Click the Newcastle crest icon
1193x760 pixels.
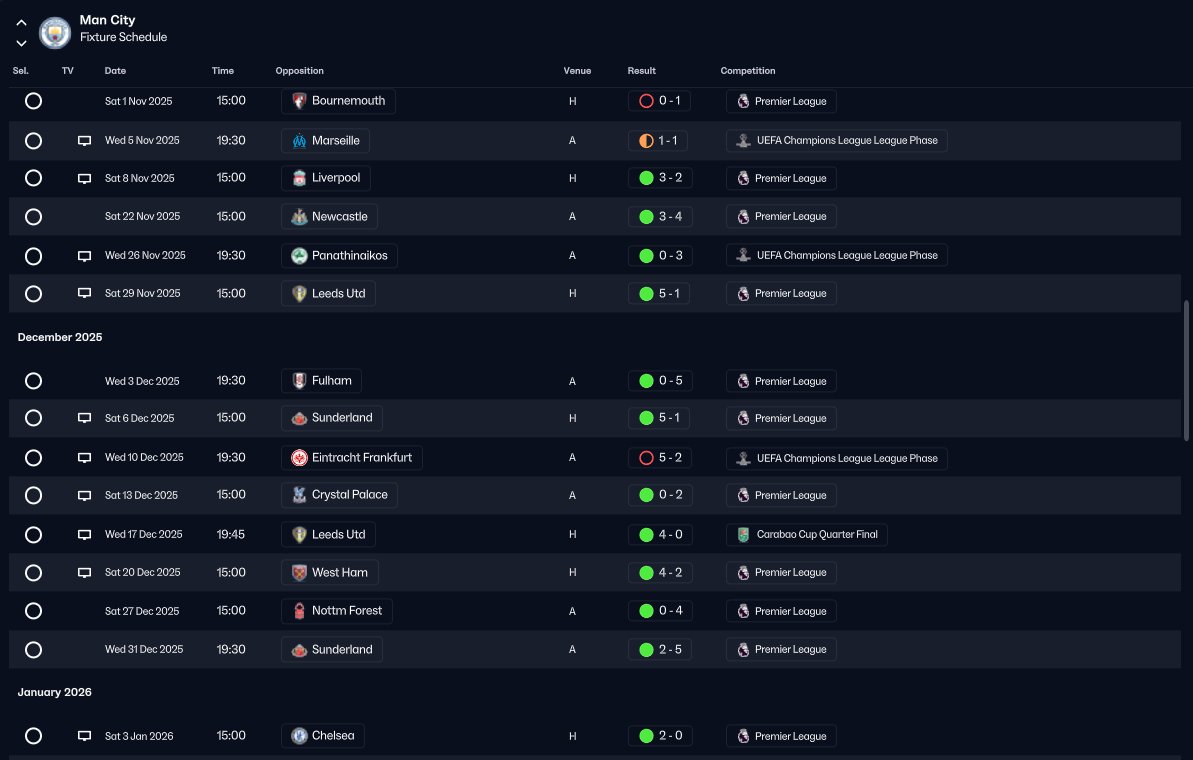(299, 217)
